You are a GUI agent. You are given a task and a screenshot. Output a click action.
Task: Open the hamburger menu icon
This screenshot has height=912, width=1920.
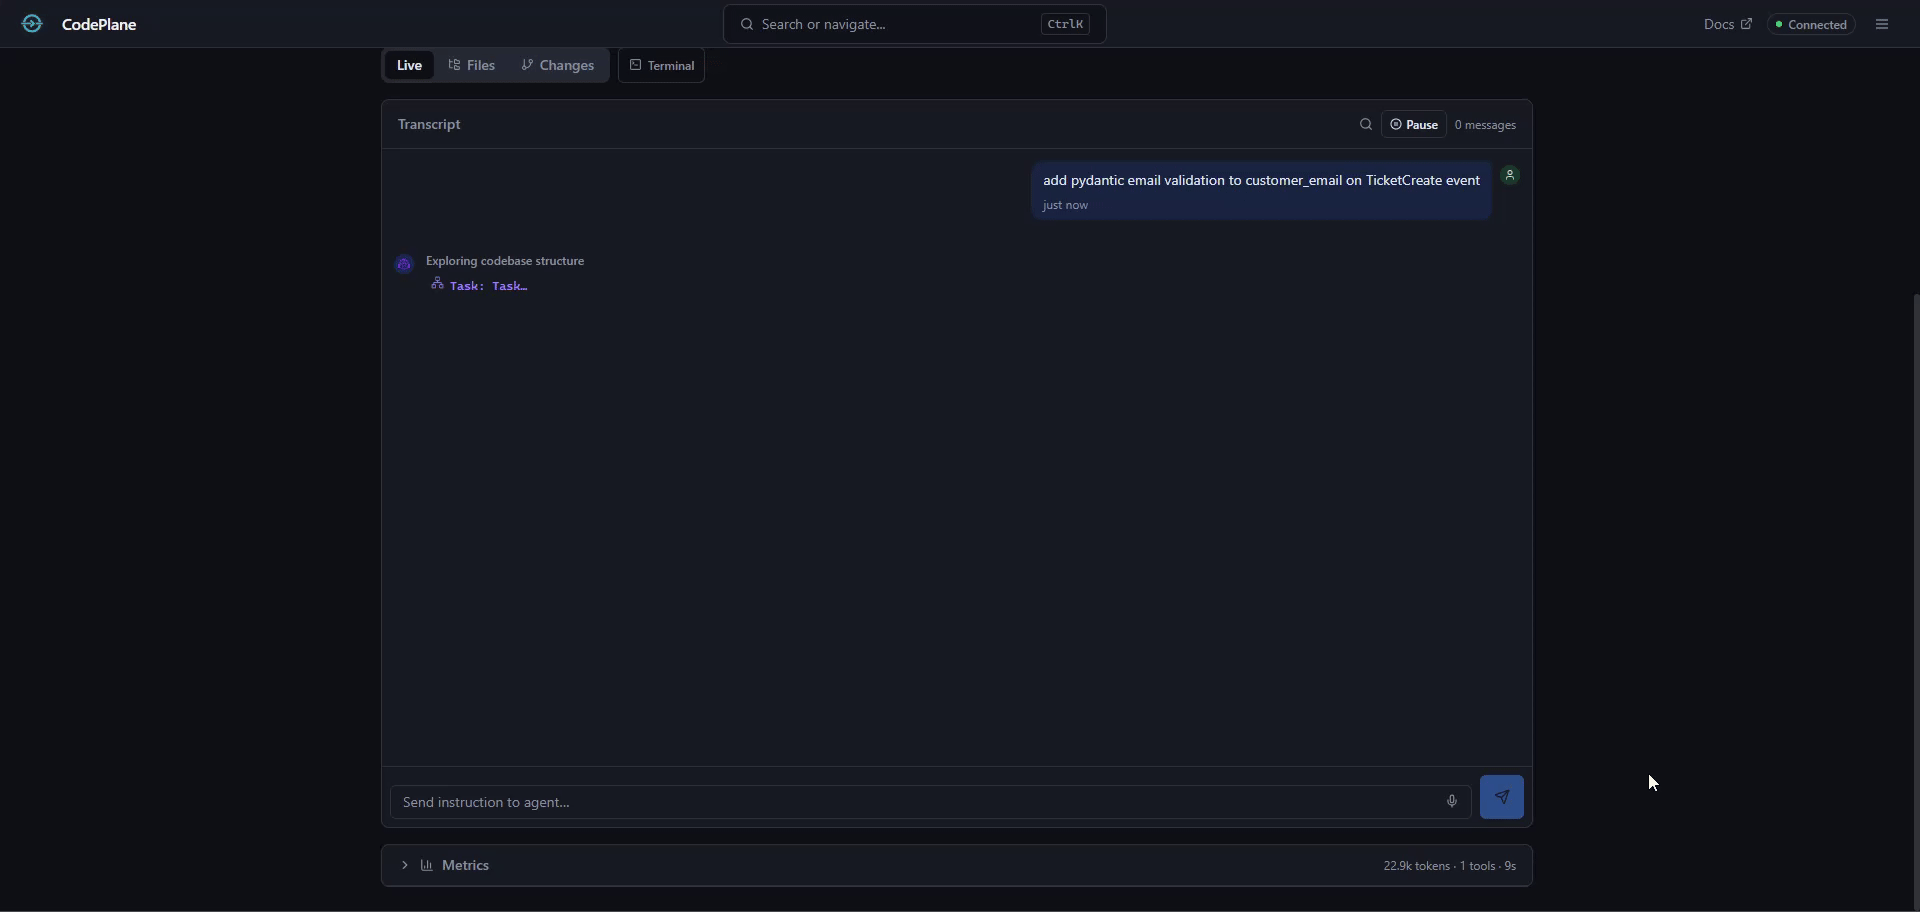click(x=1882, y=24)
